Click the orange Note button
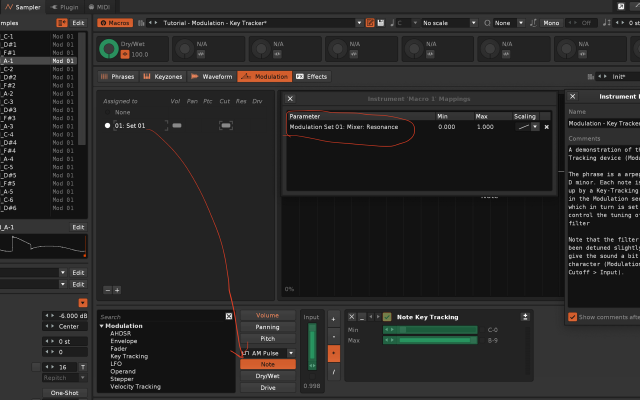 tap(268, 364)
